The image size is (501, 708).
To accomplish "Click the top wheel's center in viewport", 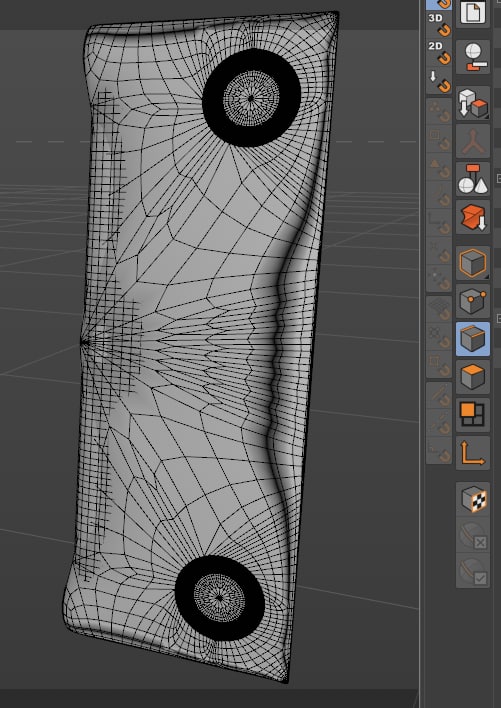I will click(251, 98).
